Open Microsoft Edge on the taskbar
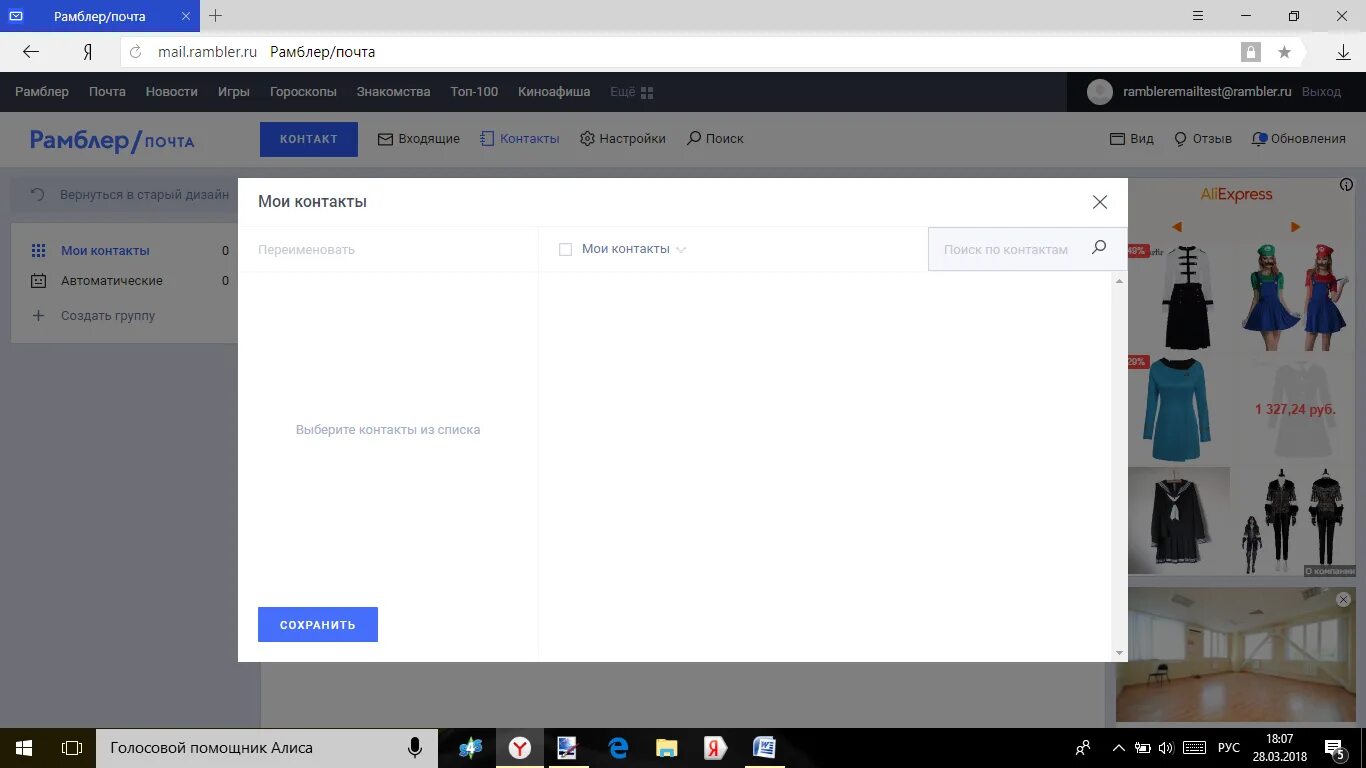1366x768 pixels. [x=618, y=748]
